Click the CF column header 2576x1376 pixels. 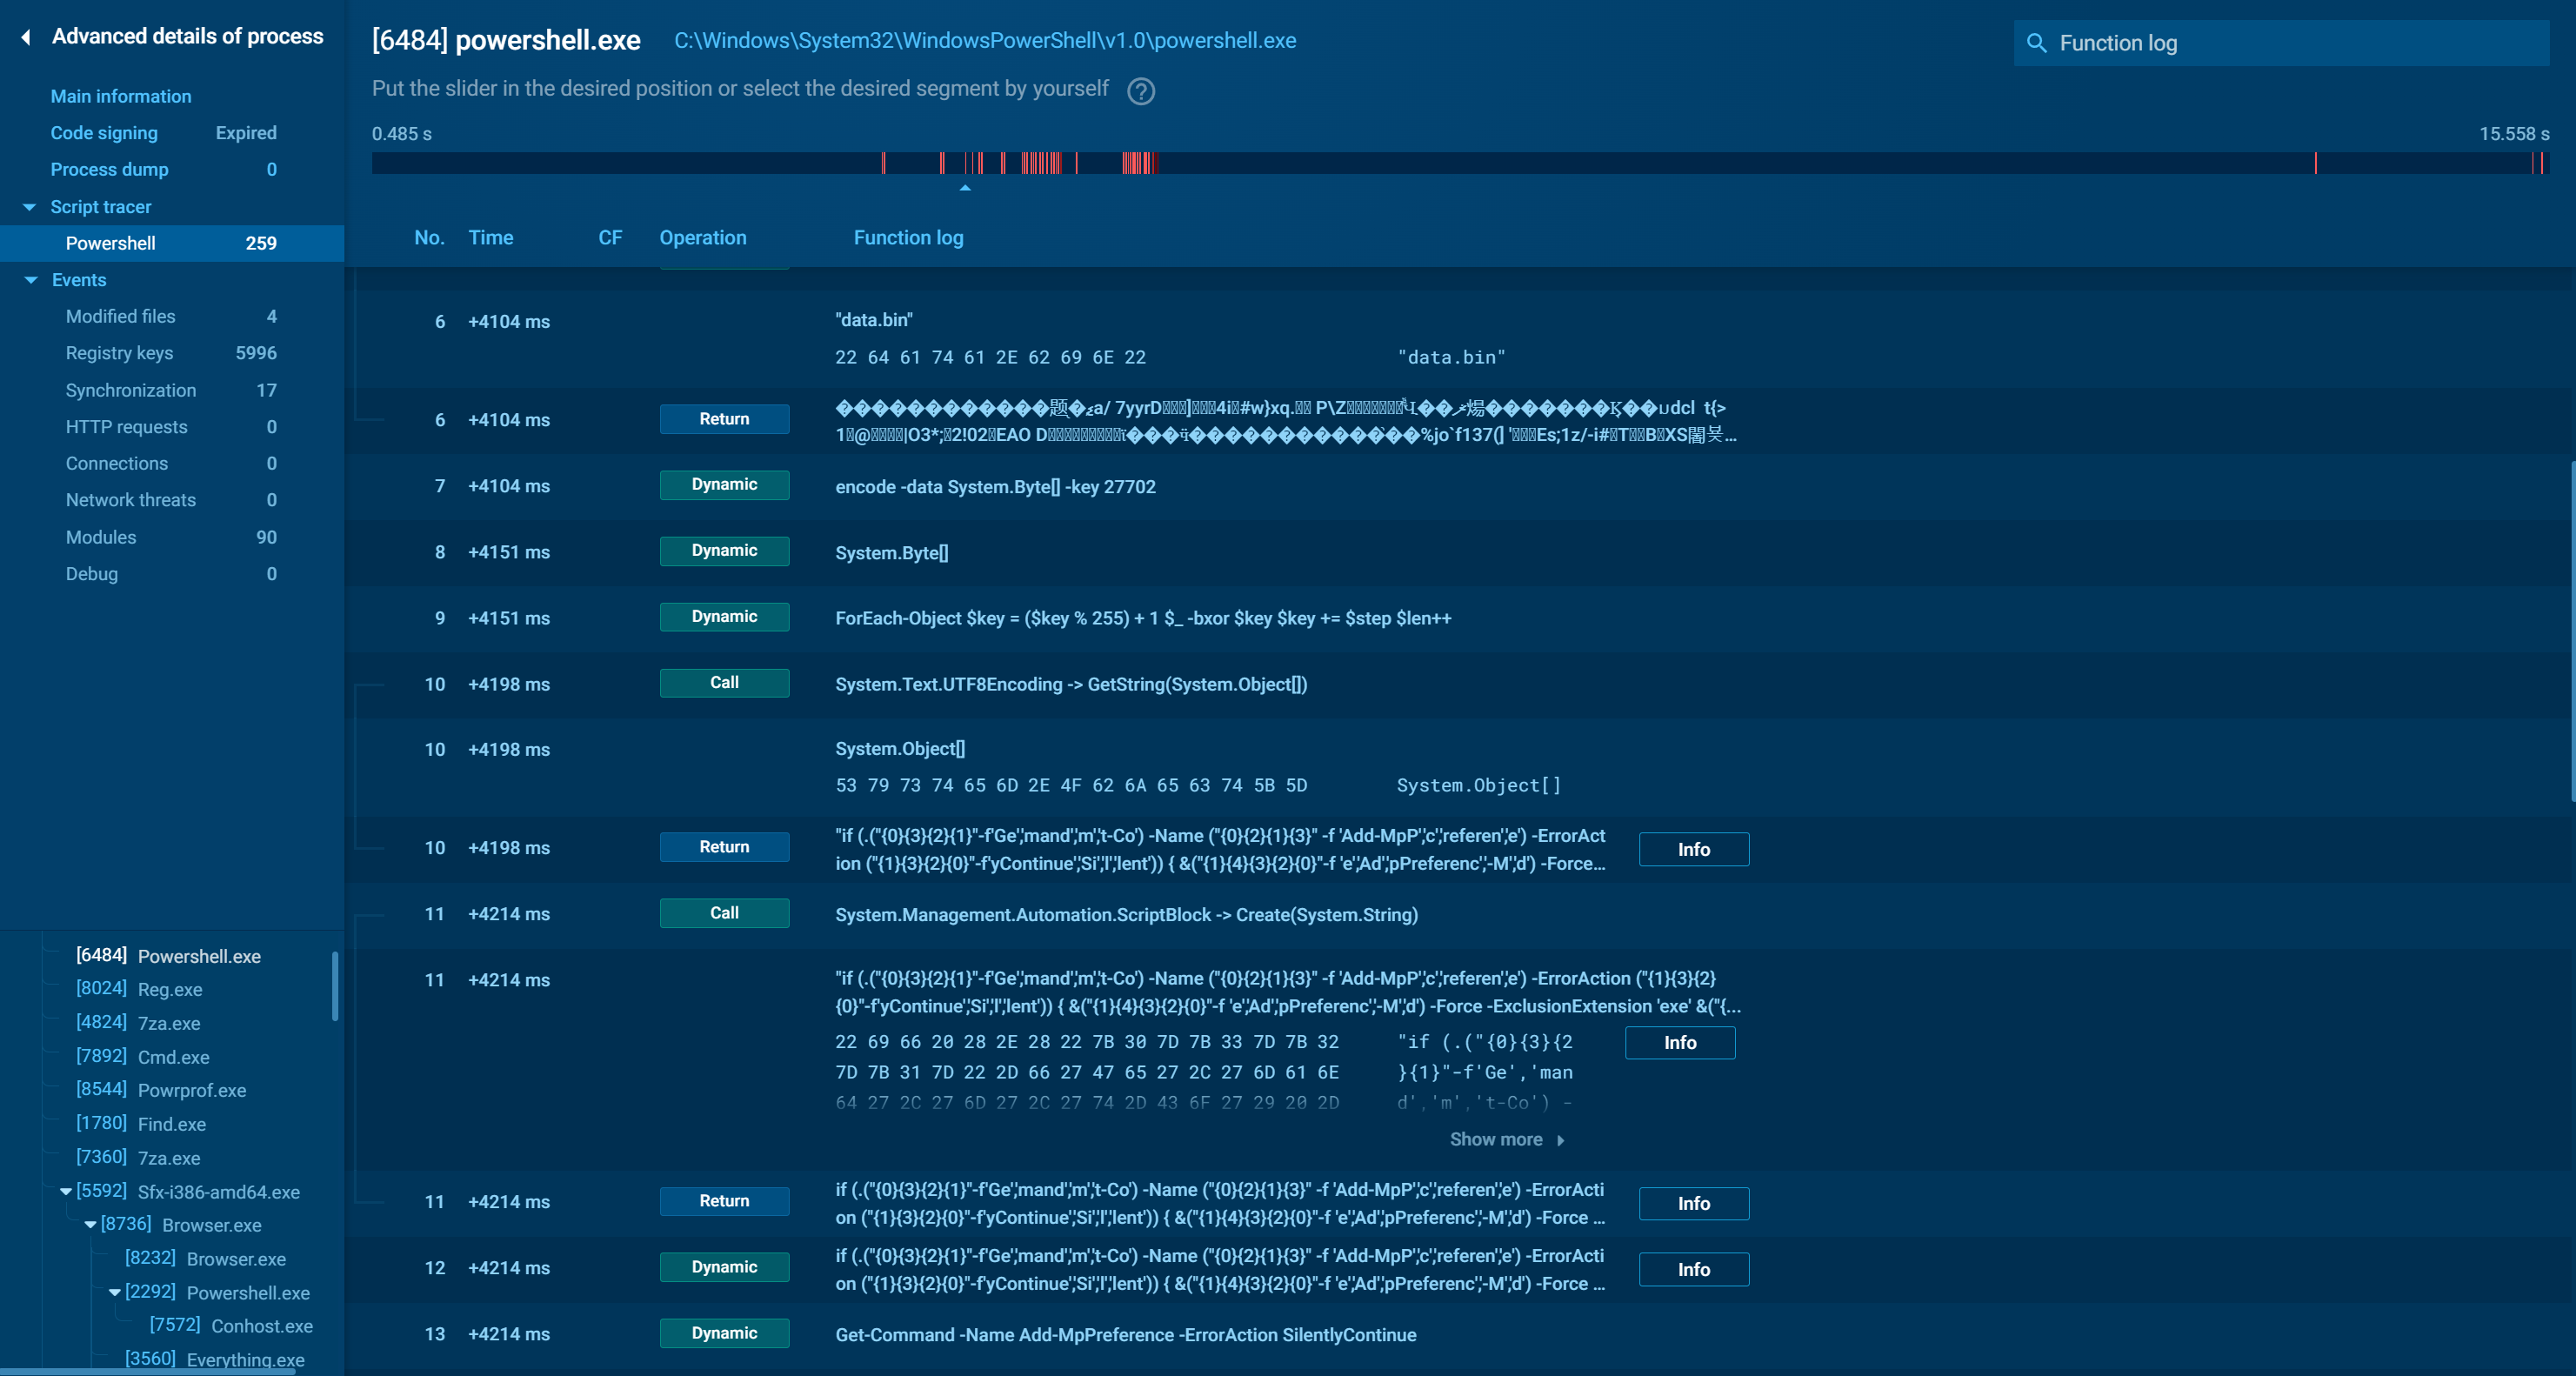coord(610,238)
